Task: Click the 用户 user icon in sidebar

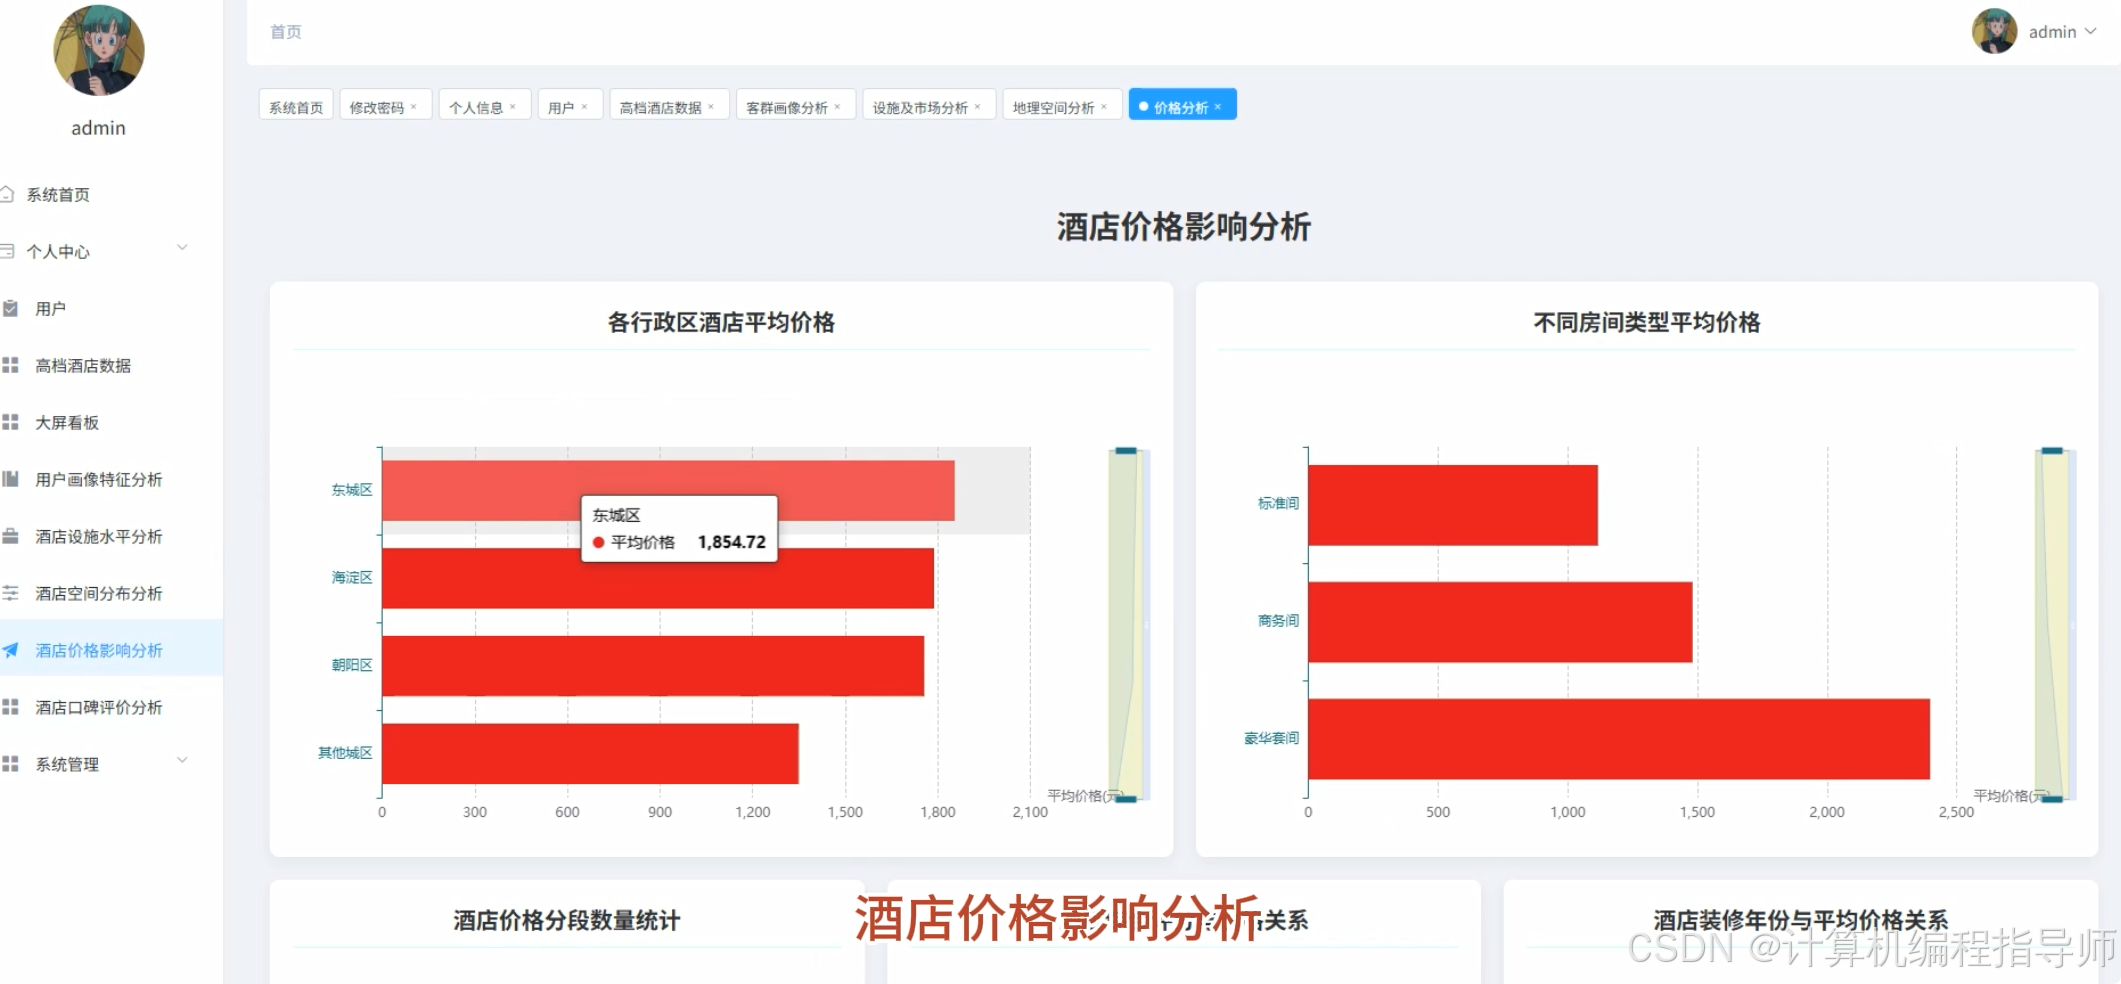Action: (x=12, y=308)
